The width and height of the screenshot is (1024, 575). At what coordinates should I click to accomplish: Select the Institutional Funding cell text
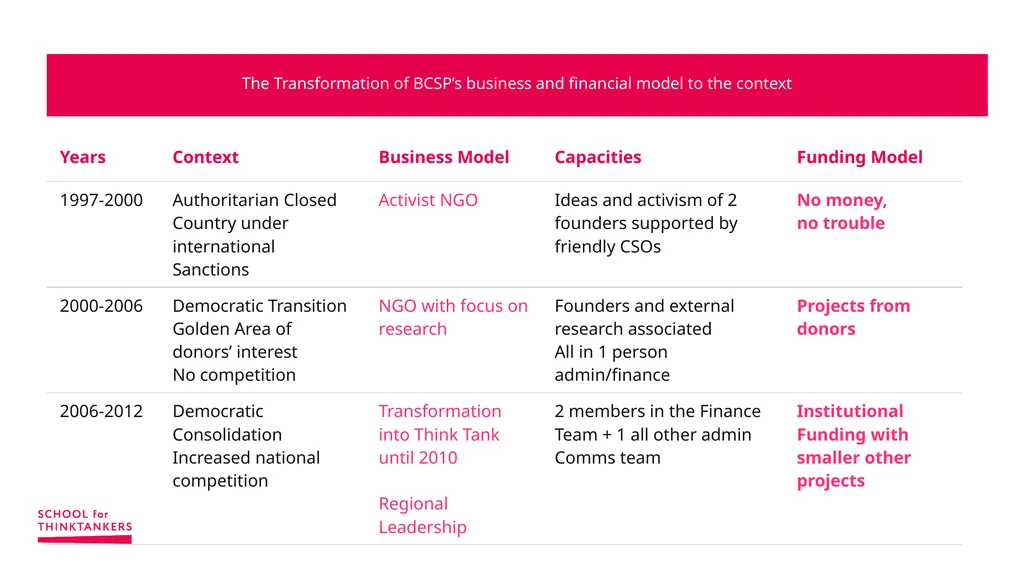853,446
